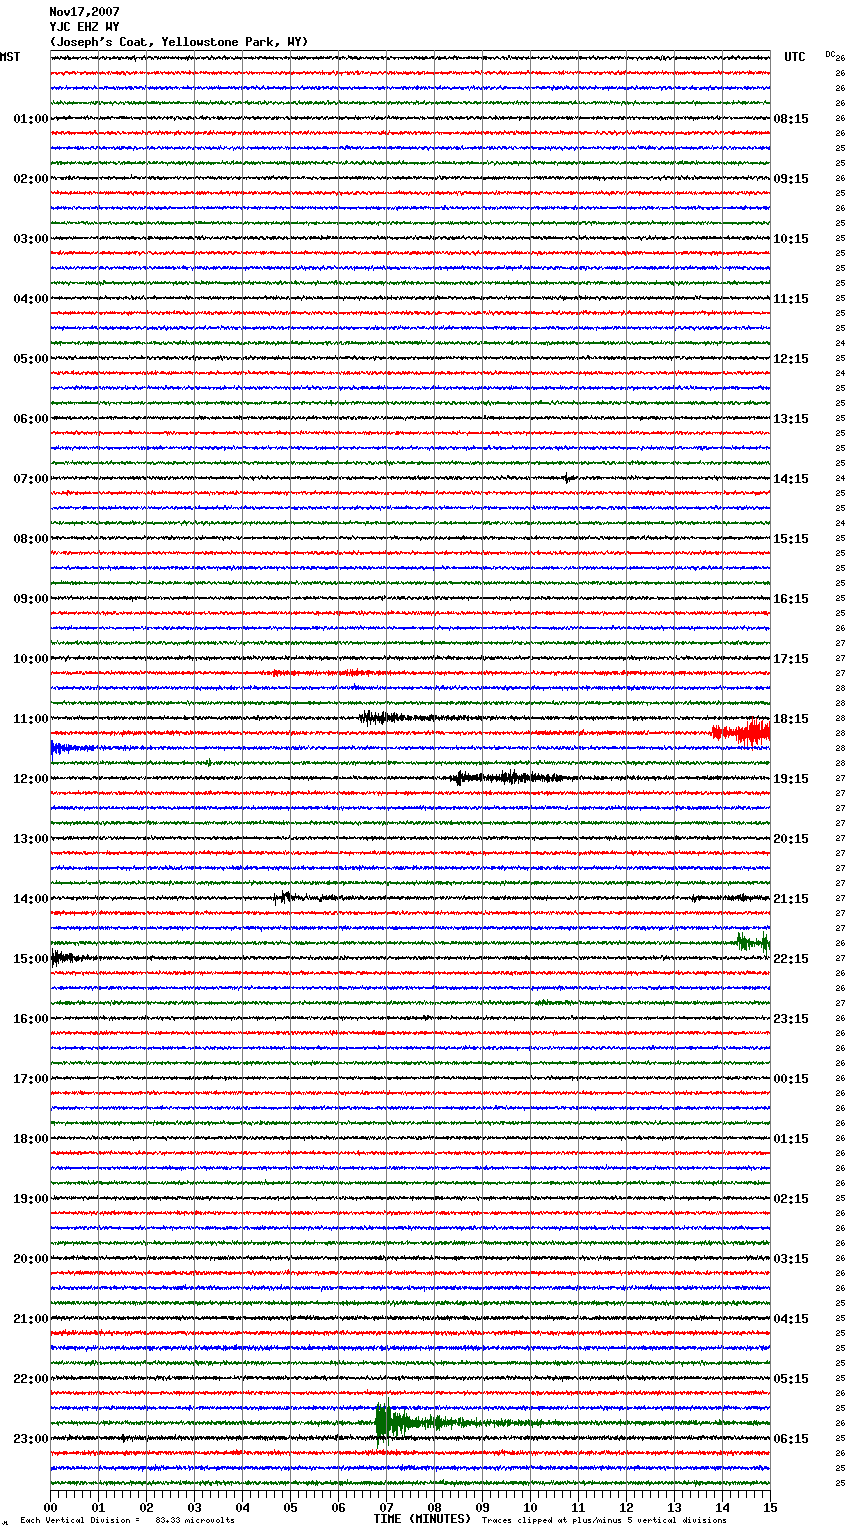Click the "MST" axis header
The image size is (850, 1534).
coord(10,57)
